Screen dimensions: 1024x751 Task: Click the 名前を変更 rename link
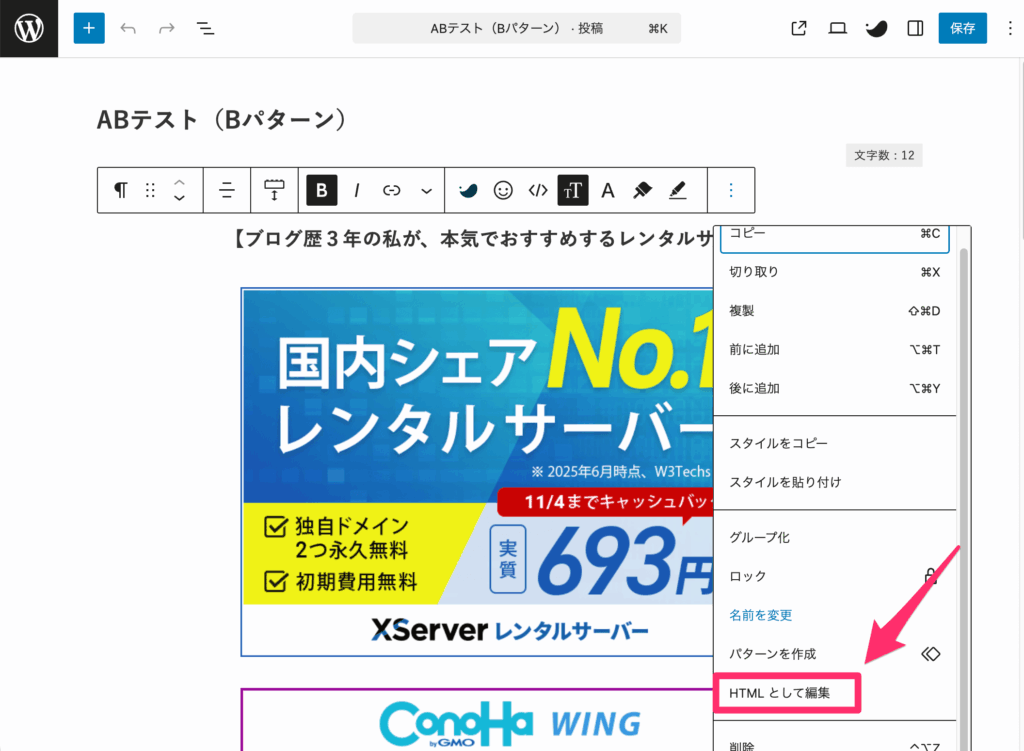coord(760,615)
